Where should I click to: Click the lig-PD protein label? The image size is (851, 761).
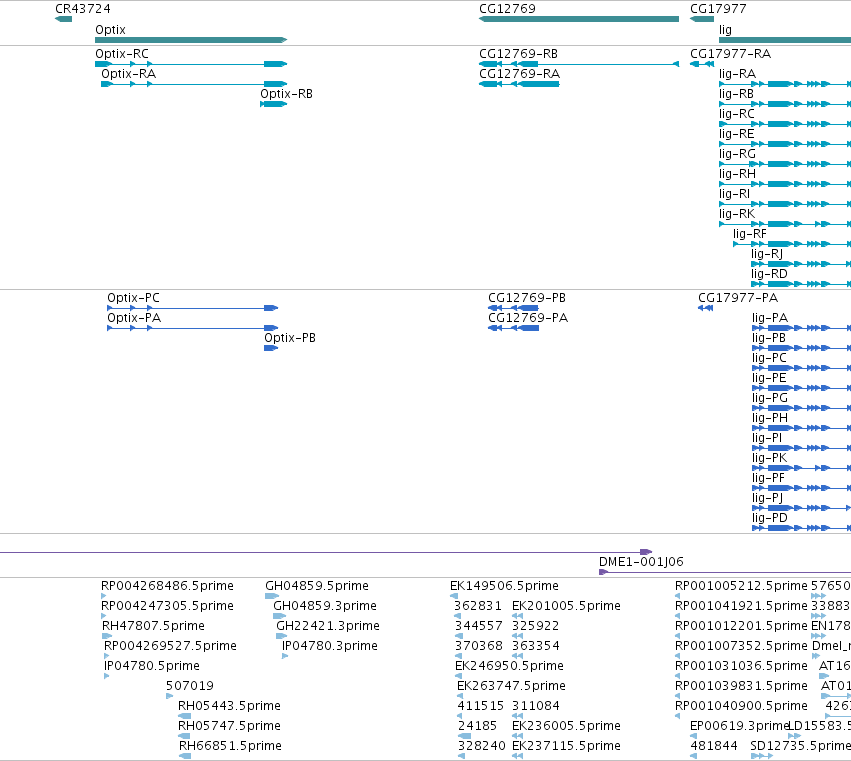coord(770,519)
